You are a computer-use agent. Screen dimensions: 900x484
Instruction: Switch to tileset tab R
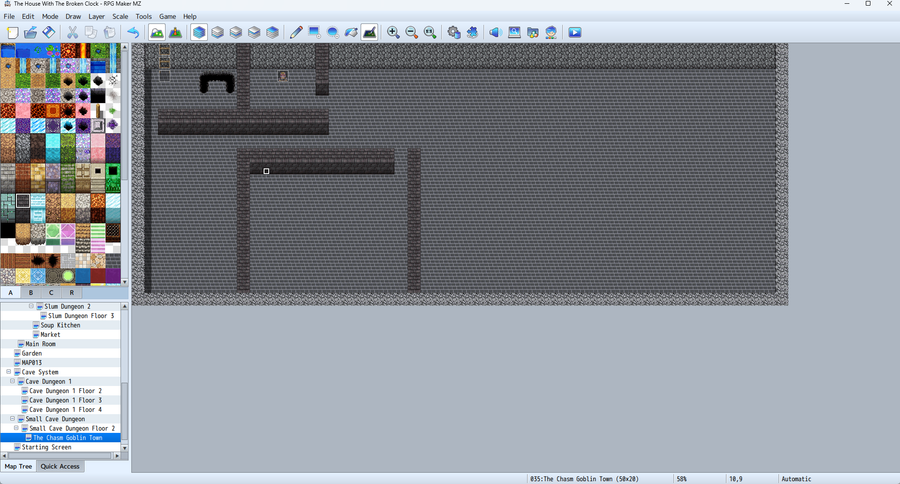72,293
